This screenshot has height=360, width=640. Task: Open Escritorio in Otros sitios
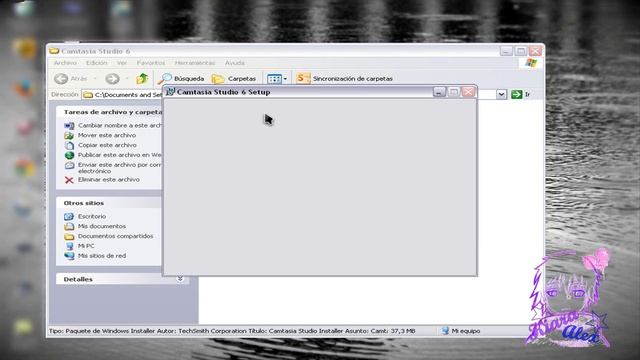[92, 216]
